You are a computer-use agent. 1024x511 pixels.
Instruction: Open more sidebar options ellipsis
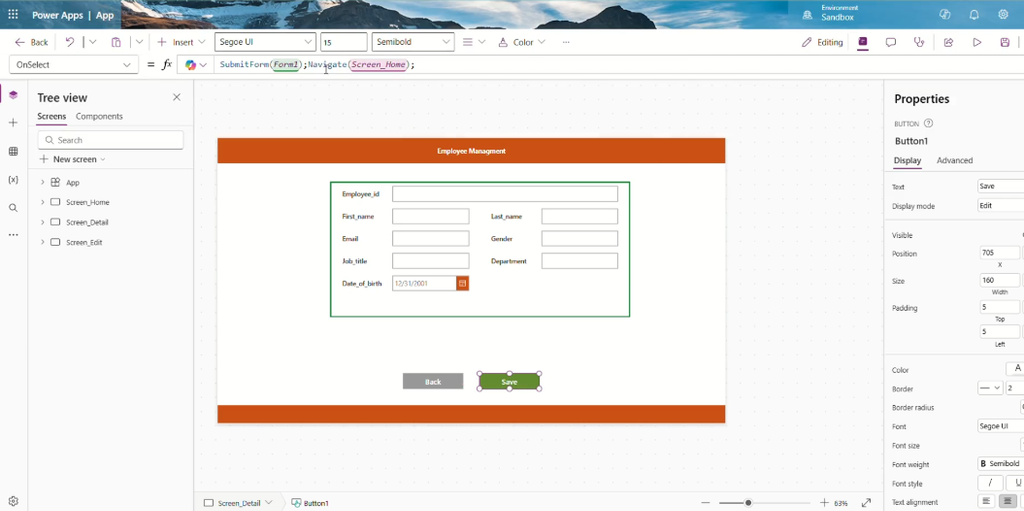click(x=13, y=235)
